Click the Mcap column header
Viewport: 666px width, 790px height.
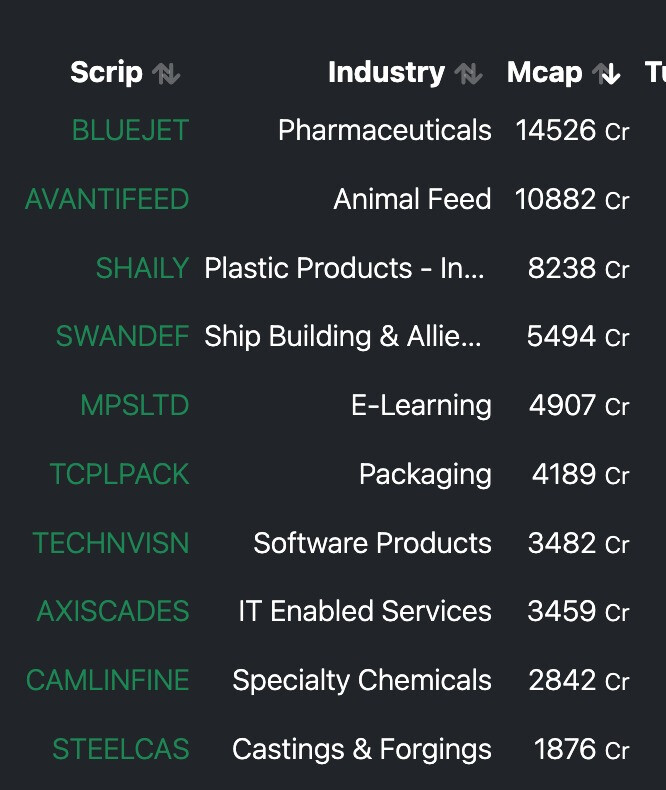(x=545, y=73)
